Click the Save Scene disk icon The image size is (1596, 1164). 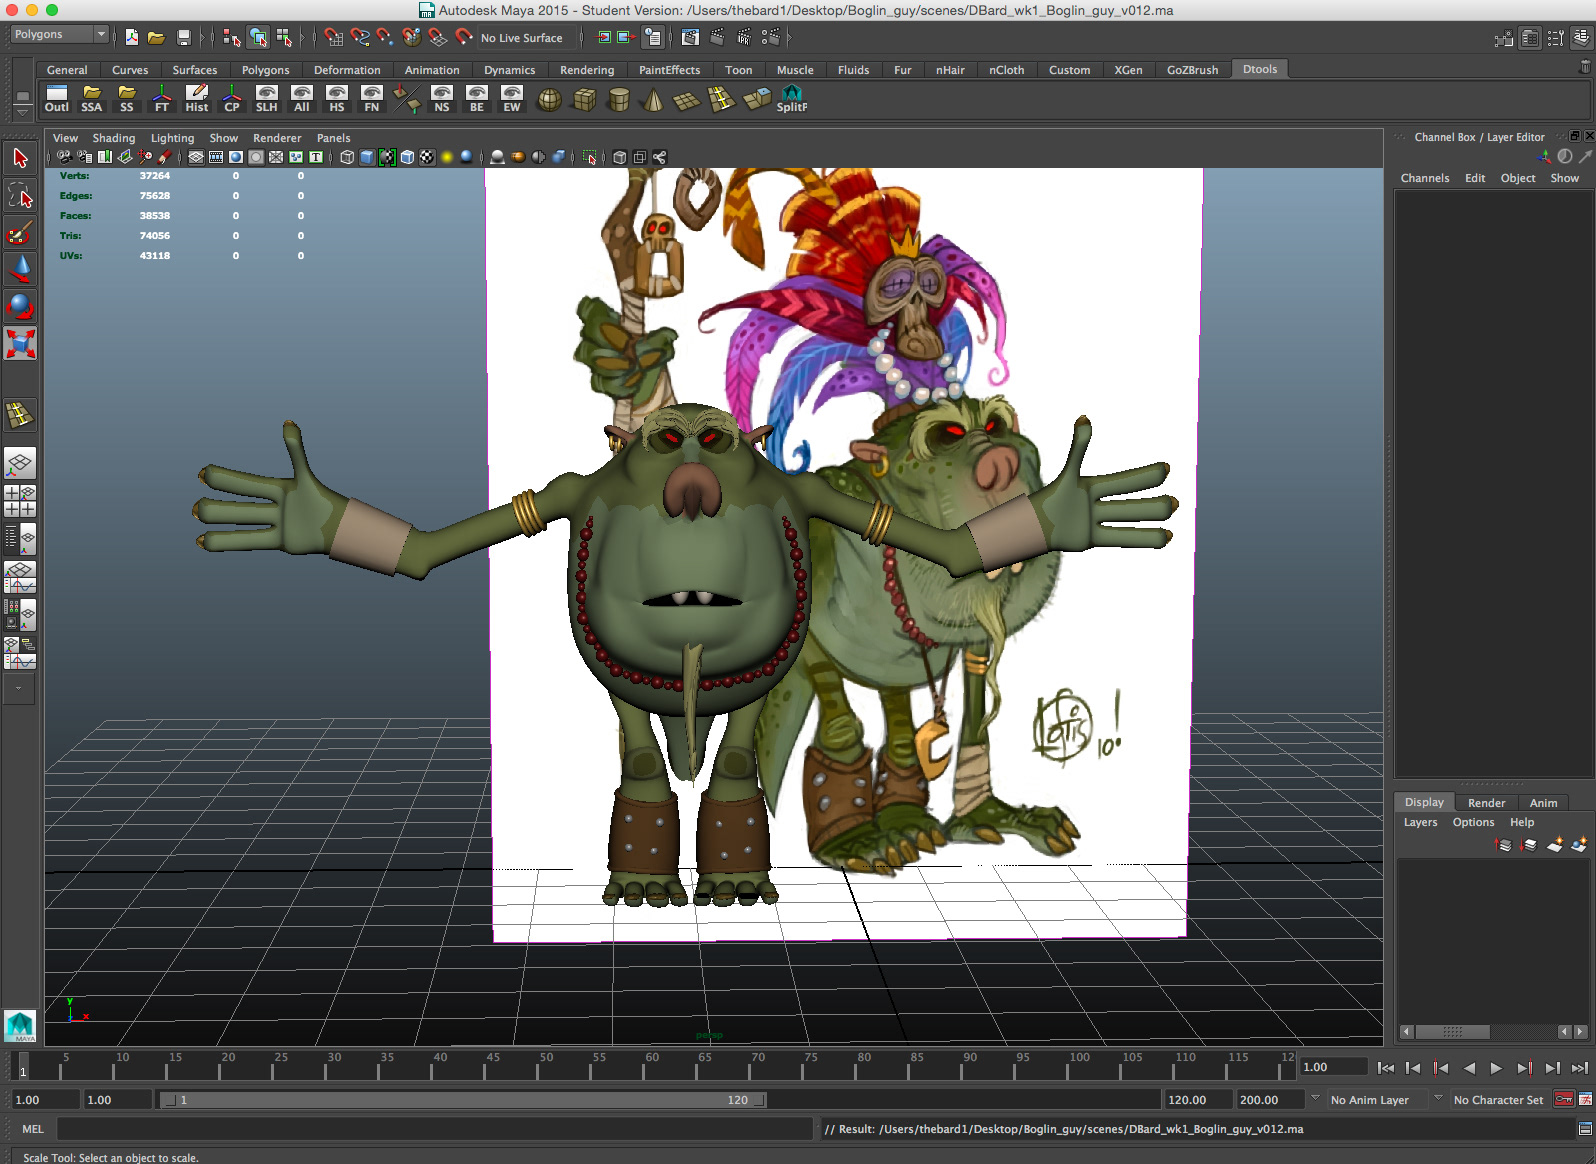[x=183, y=37]
